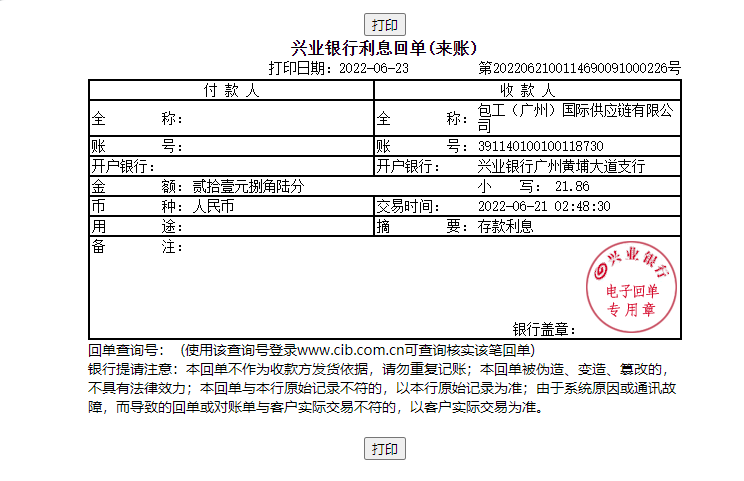The height and width of the screenshot is (481, 744).
Task: Click the payer 开户银行 label
Action: [x=123, y=166]
